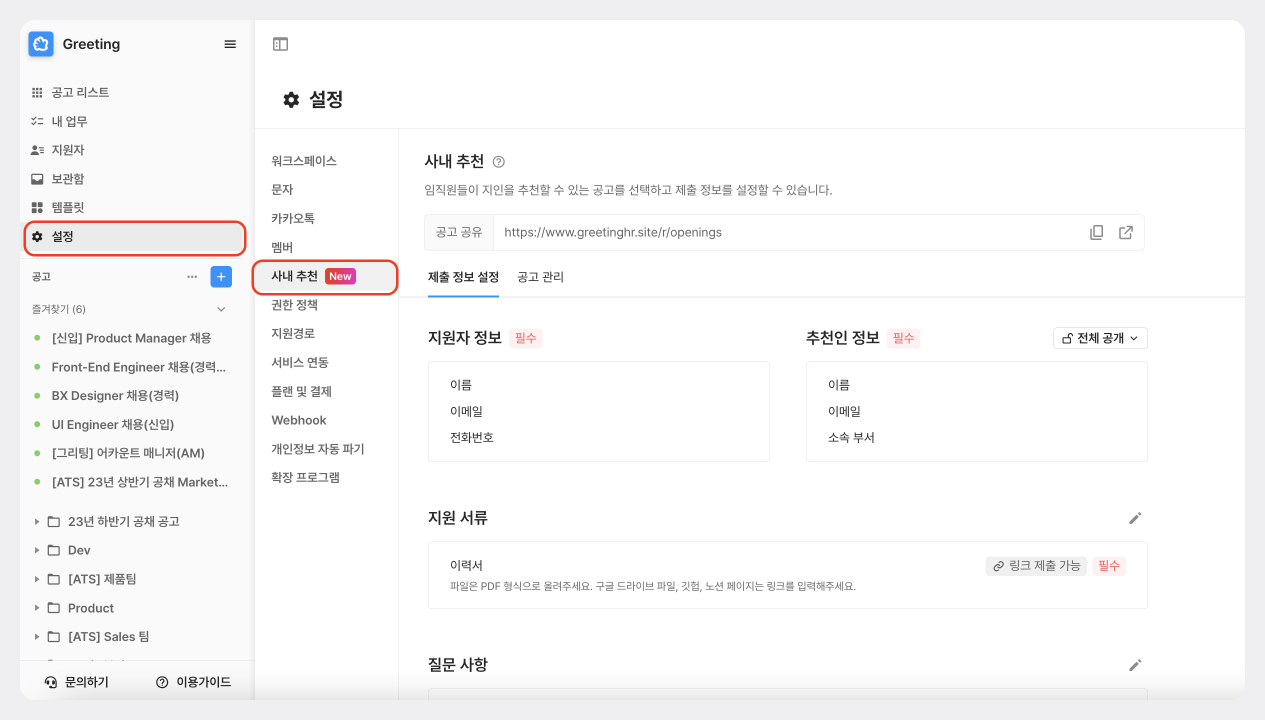Edit the 질문 사항 section
Viewport: 1265px width, 720px height.
pos(1135,665)
